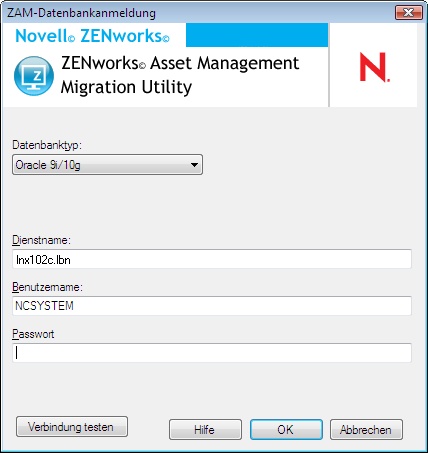Click the blue ZENworks monitor icon
The height and width of the screenshot is (453, 428).
(x=34, y=76)
